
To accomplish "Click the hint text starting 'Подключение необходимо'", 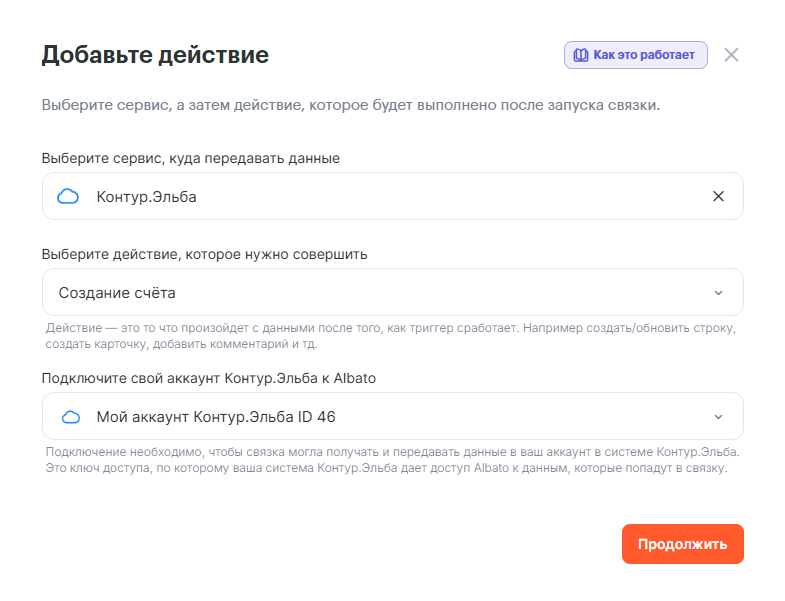I will point(391,460).
